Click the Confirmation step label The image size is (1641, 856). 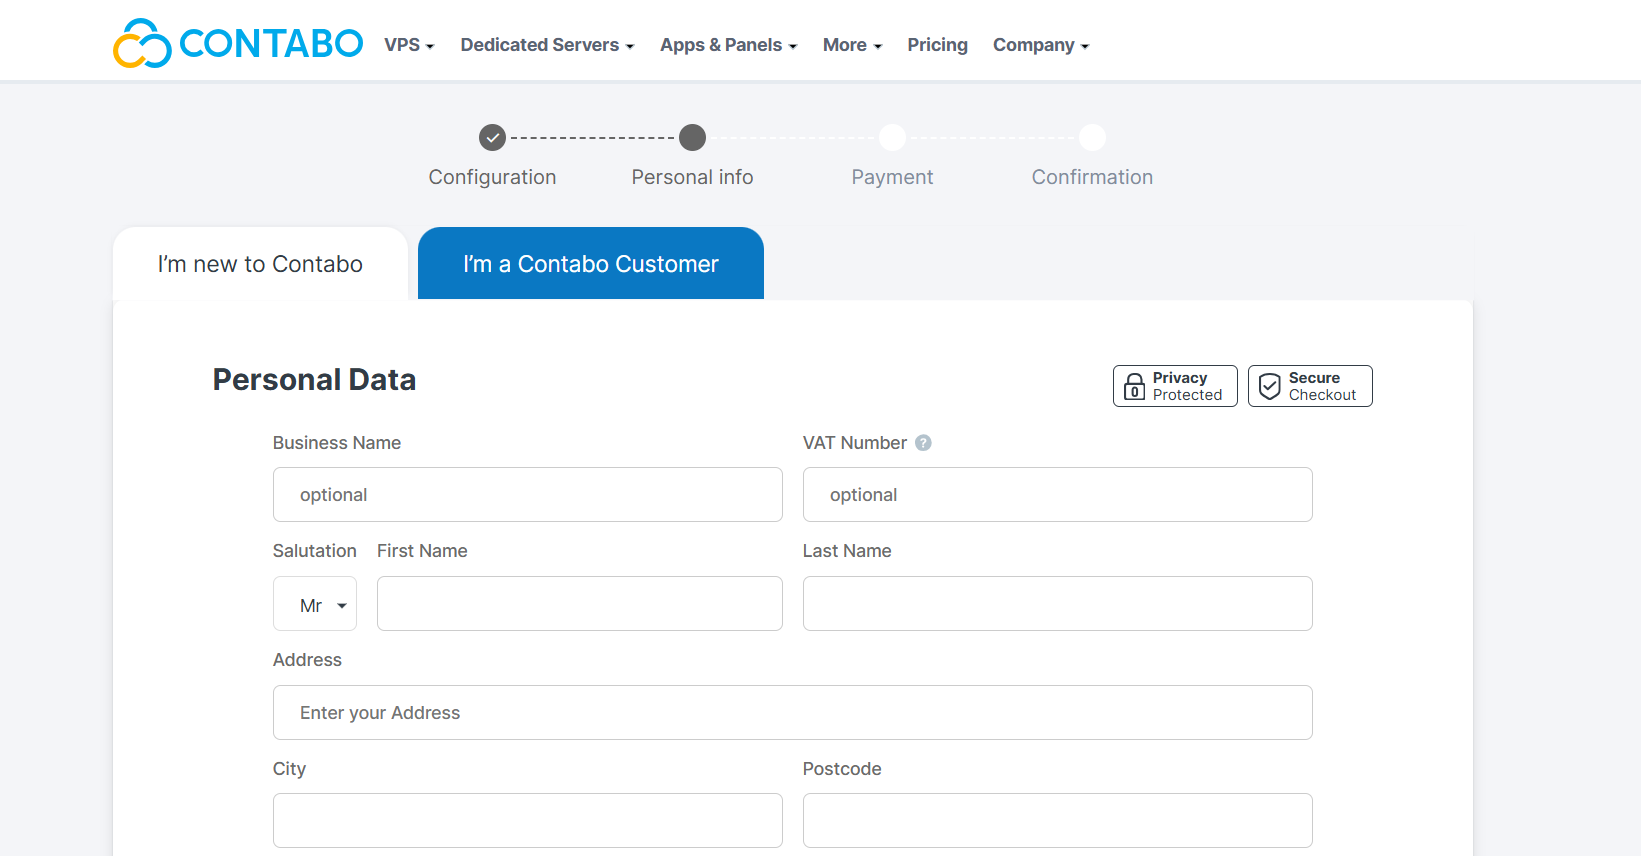1092,177
